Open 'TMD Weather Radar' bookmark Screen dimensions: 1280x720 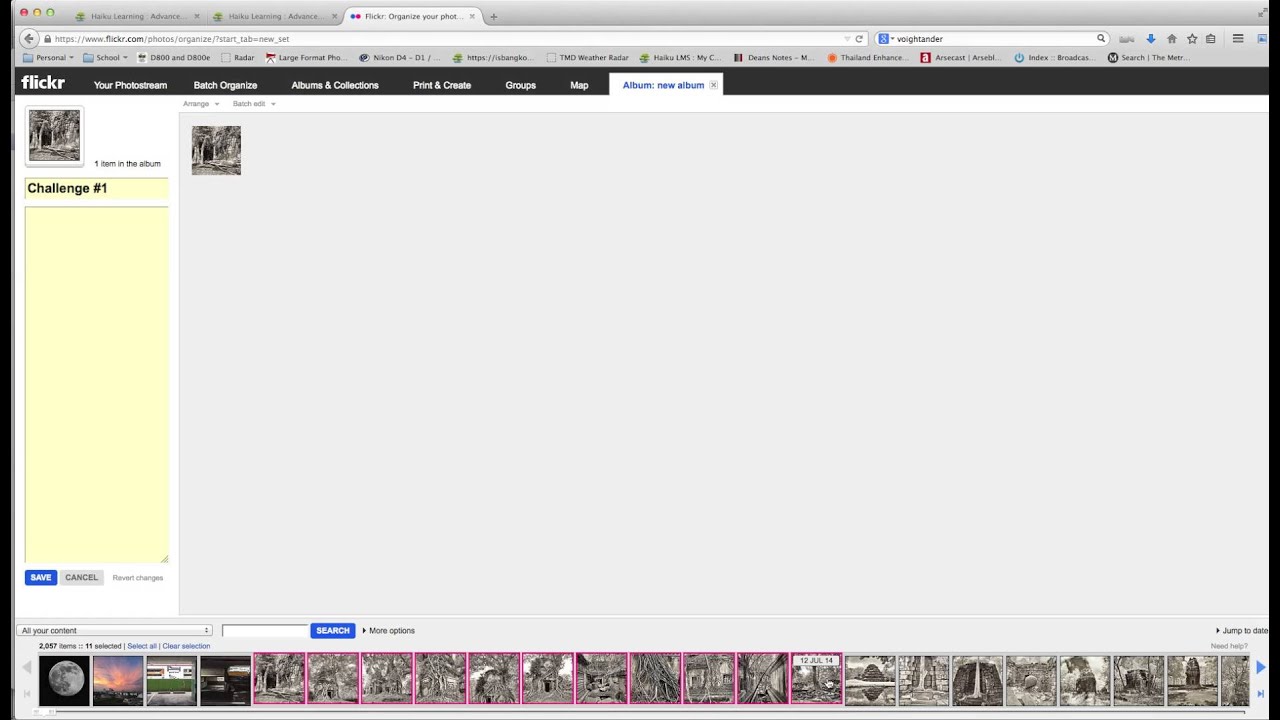pos(587,58)
